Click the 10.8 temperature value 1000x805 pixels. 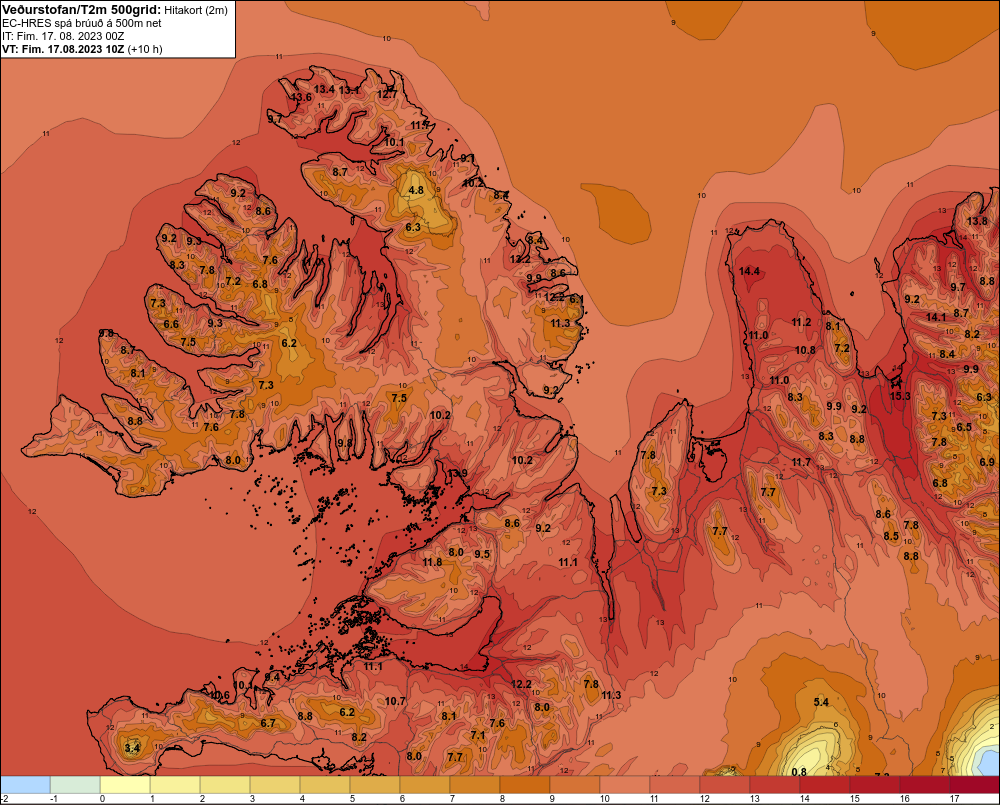pos(805,350)
